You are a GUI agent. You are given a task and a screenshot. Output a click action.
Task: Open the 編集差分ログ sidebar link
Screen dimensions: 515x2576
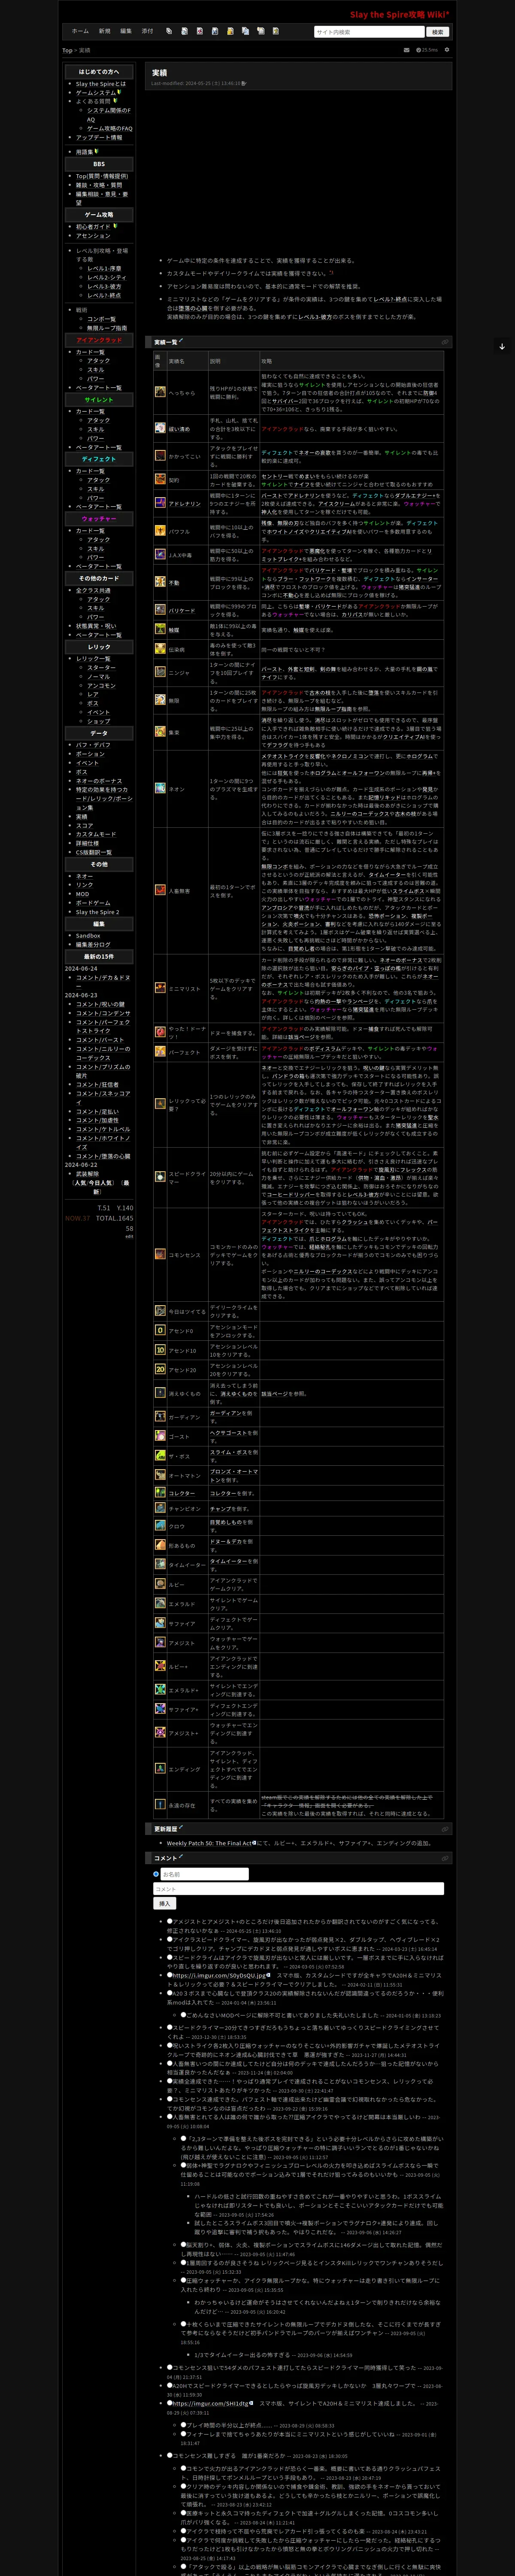click(x=93, y=944)
